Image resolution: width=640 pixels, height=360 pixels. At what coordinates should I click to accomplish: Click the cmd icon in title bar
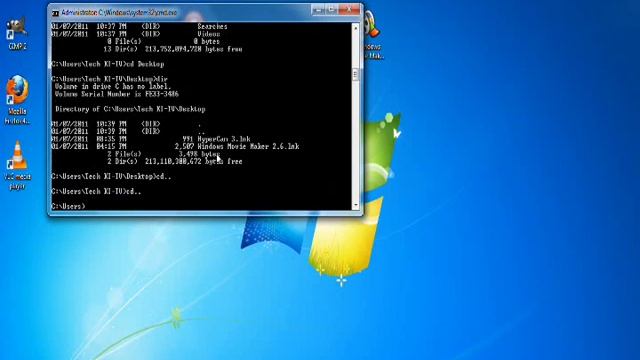click(56, 13)
